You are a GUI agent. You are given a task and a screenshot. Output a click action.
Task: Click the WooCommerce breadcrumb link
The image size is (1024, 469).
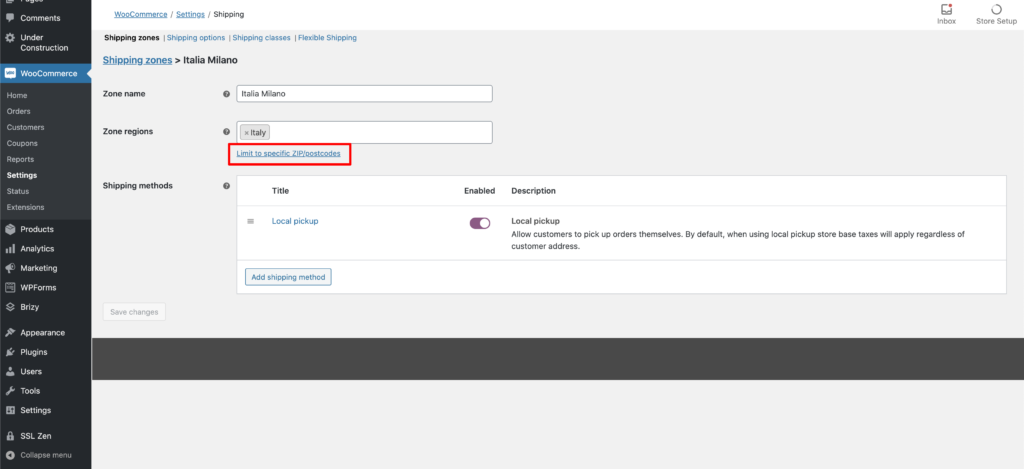pos(140,14)
